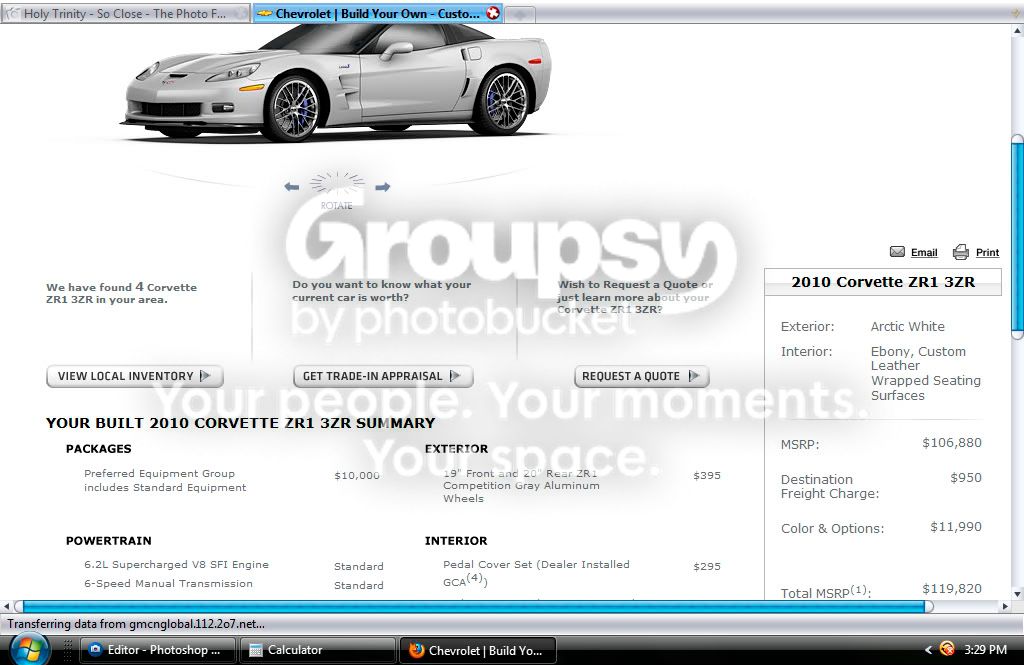Click the envelope Email icon
The image size is (1024, 665).
click(x=897, y=251)
